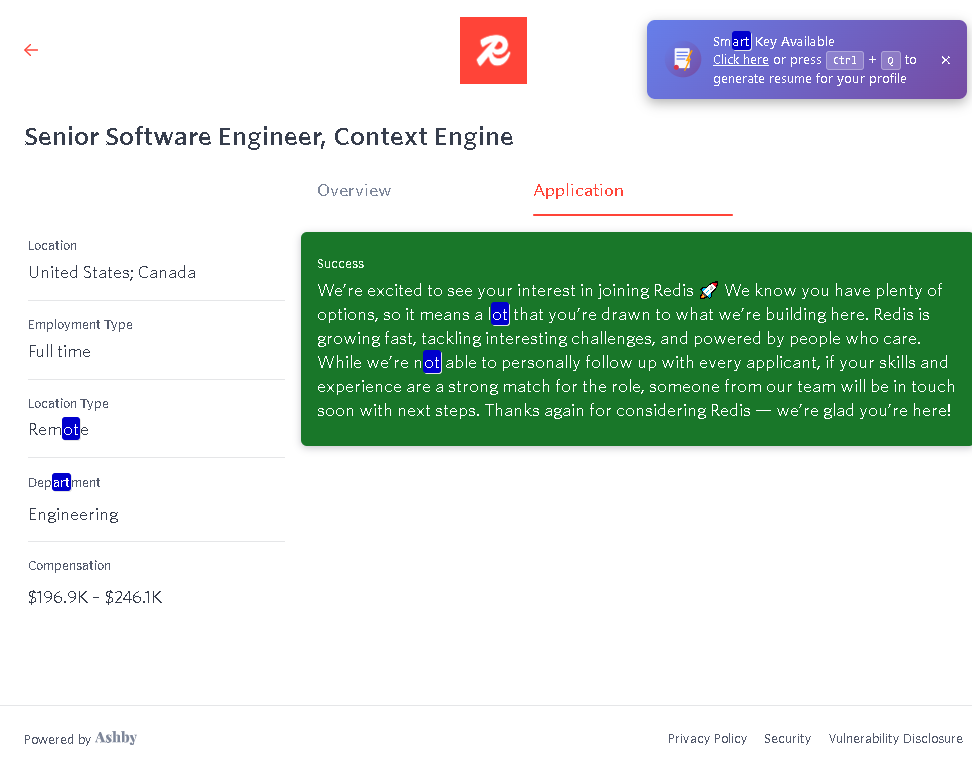The height and width of the screenshot is (772, 972).
Task: Open the Security footer link
Action: click(x=787, y=739)
